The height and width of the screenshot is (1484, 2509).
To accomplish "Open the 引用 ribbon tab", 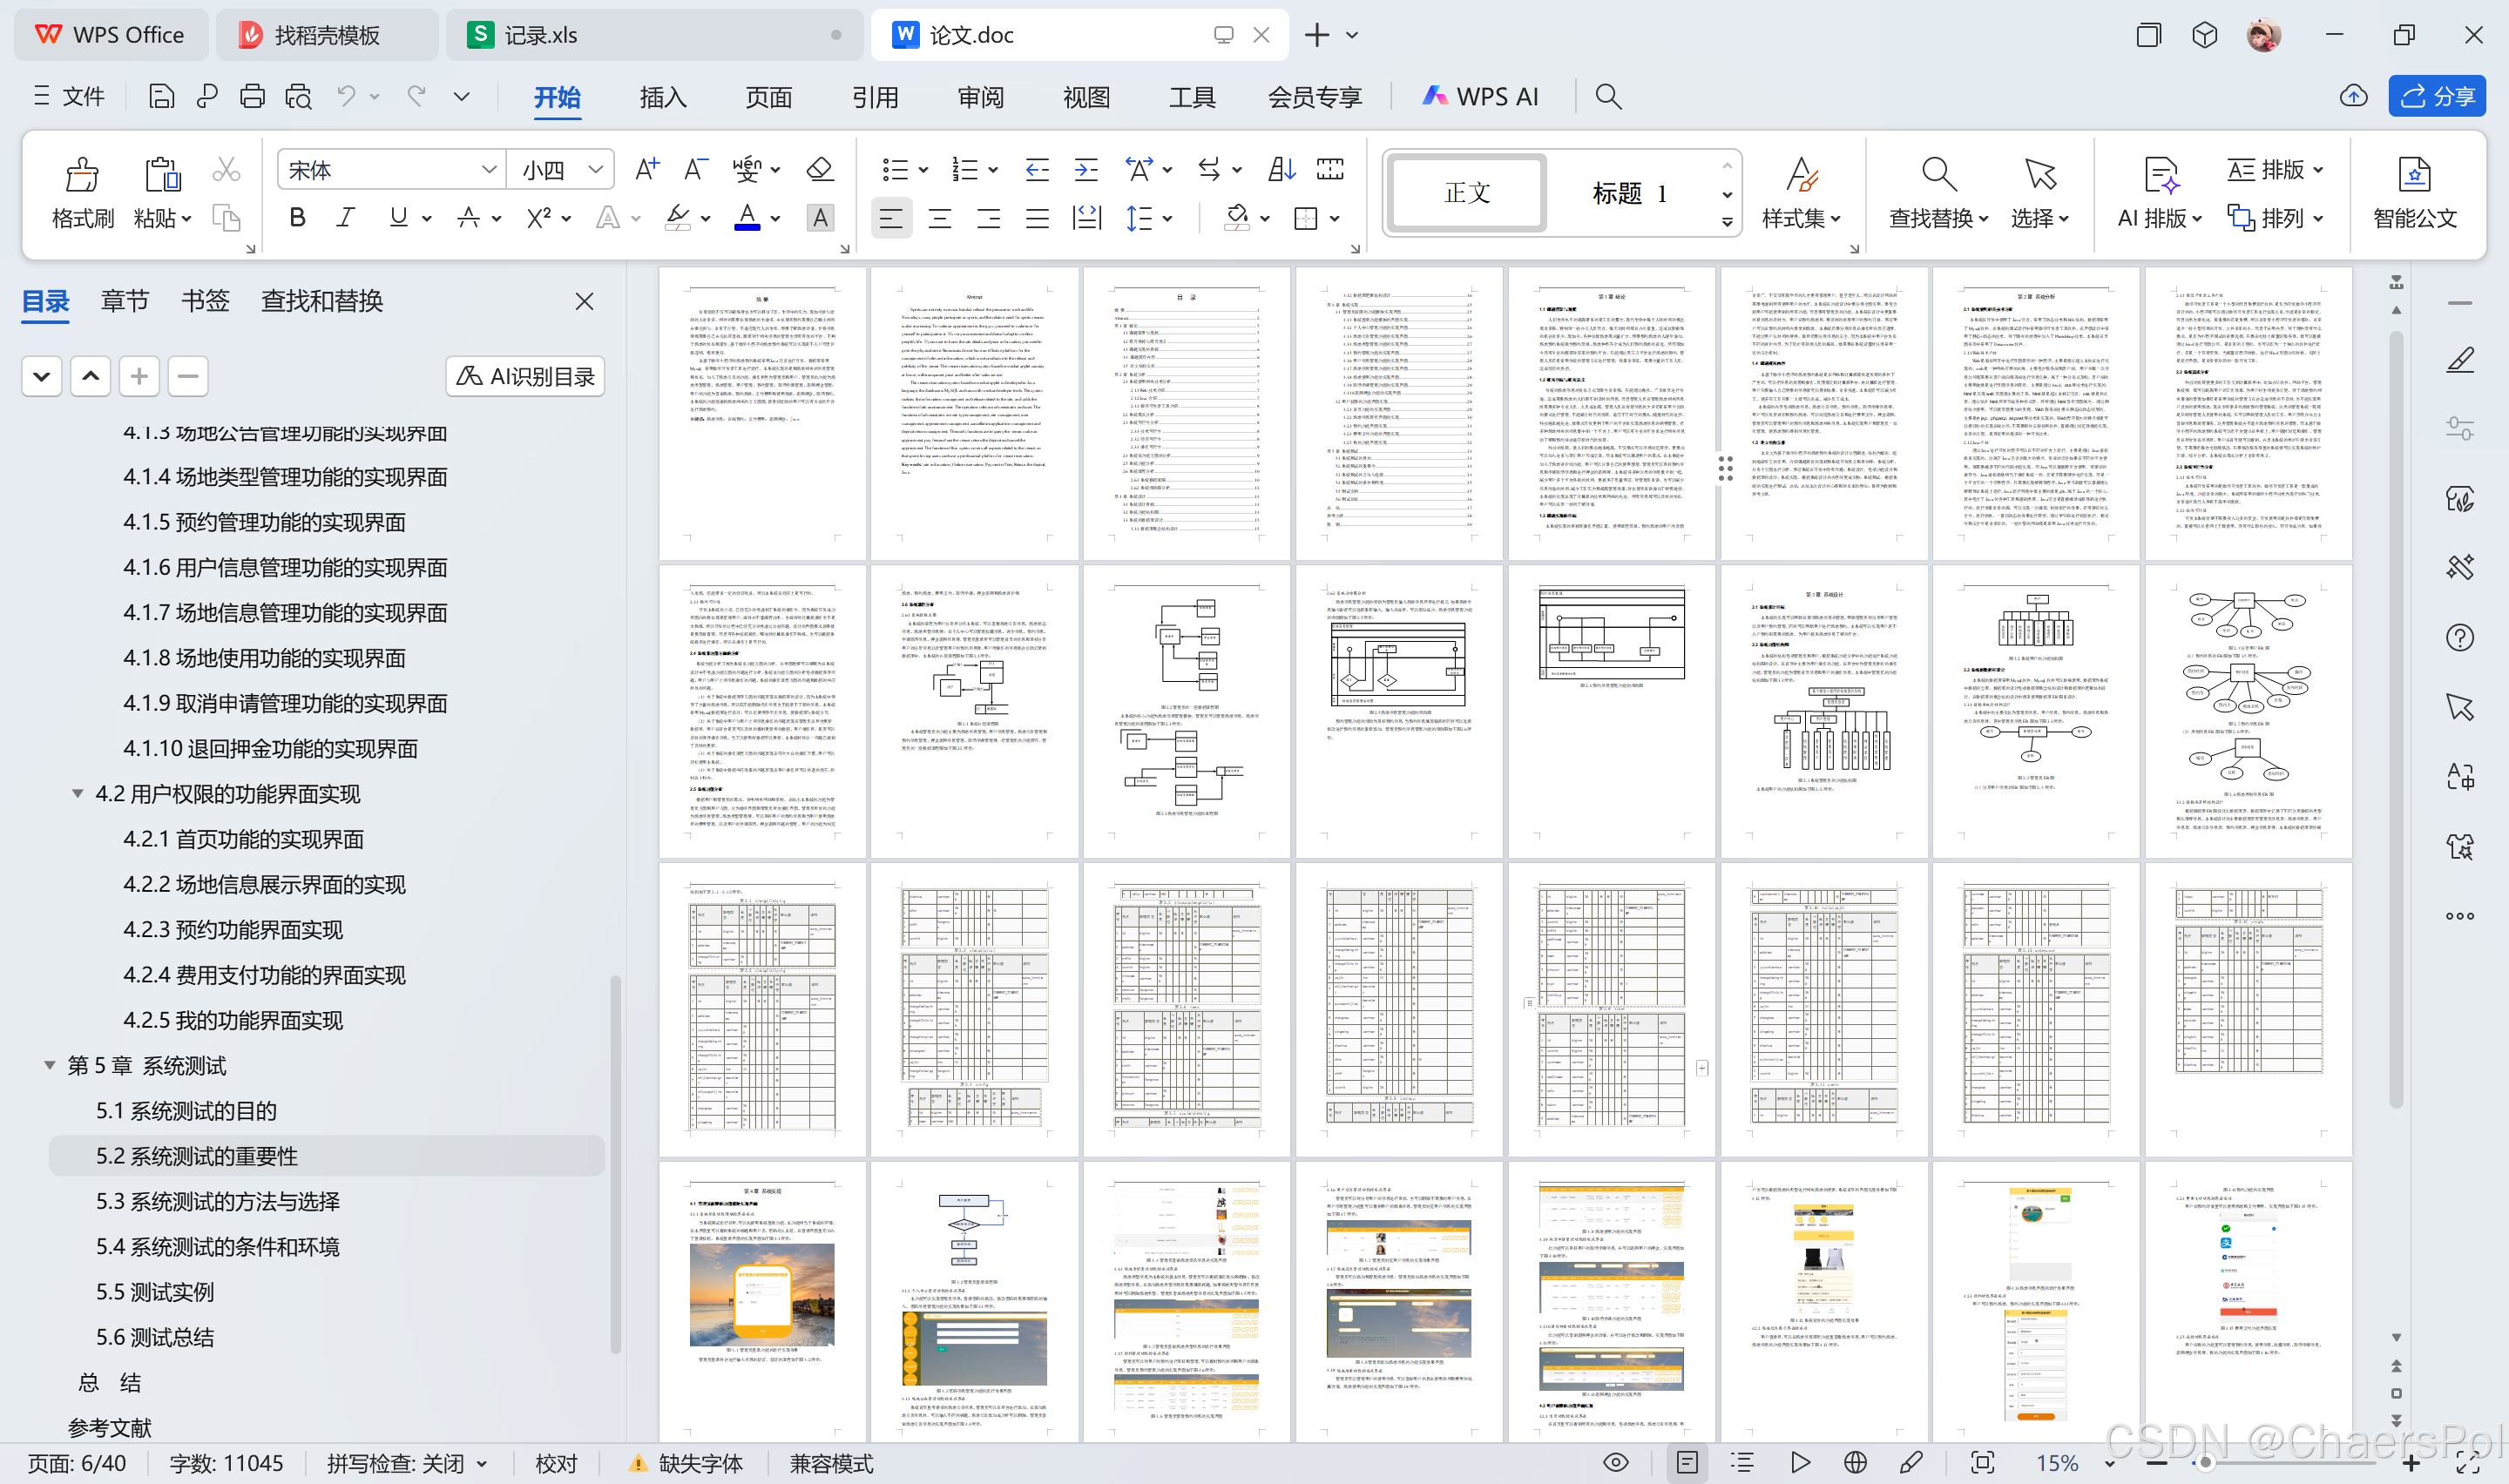I will pos(875,96).
